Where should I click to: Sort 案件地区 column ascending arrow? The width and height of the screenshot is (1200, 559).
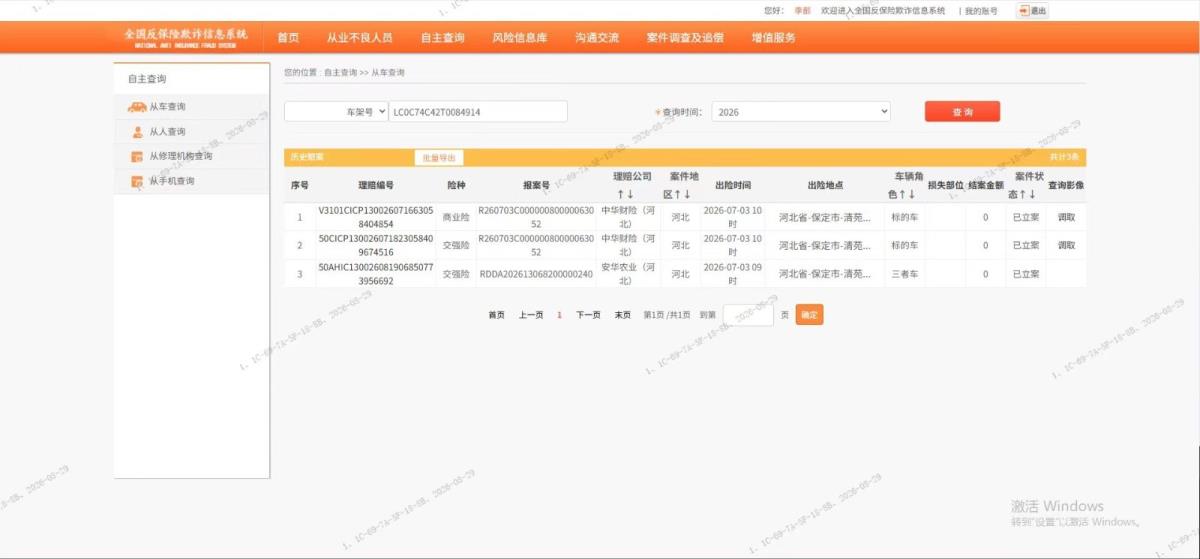(679, 194)
